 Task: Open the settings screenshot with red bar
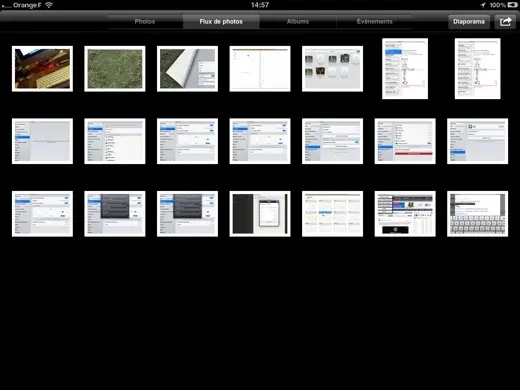coord(405,141)
